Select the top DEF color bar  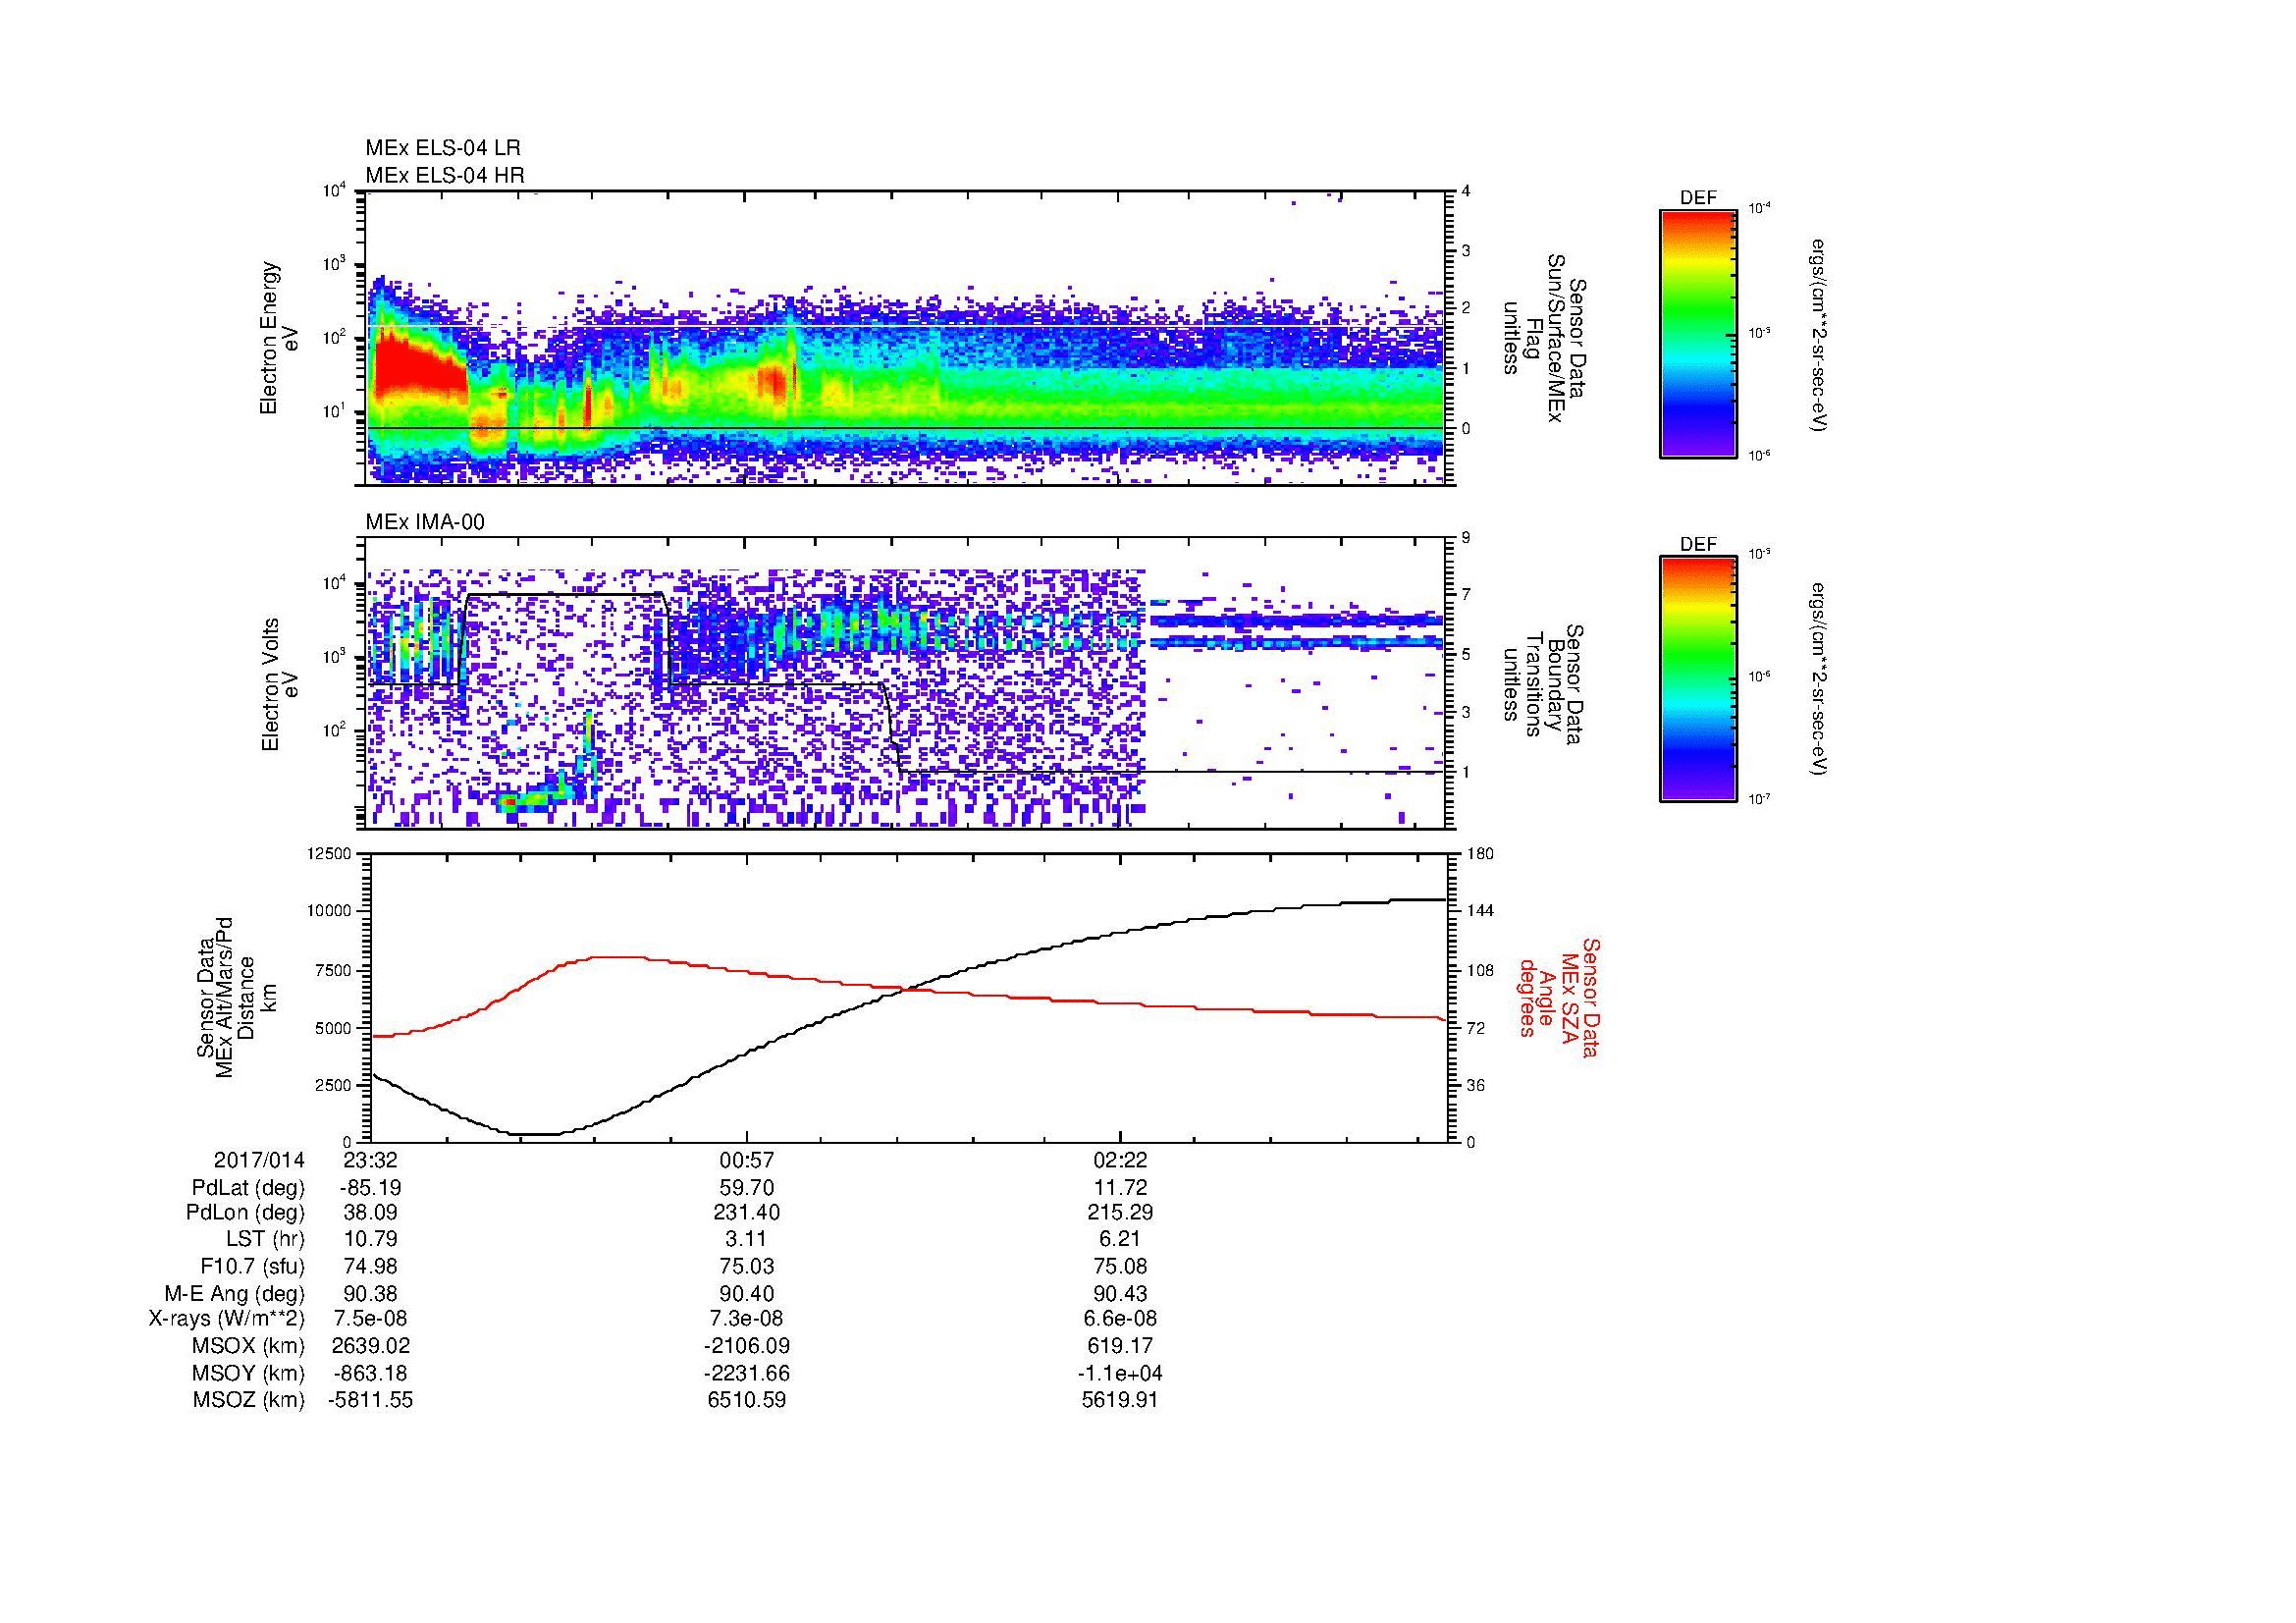coord(1698,334)
